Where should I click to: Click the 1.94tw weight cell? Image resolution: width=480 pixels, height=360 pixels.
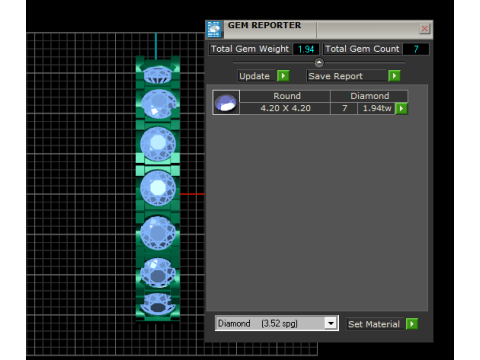pos(377,108)
